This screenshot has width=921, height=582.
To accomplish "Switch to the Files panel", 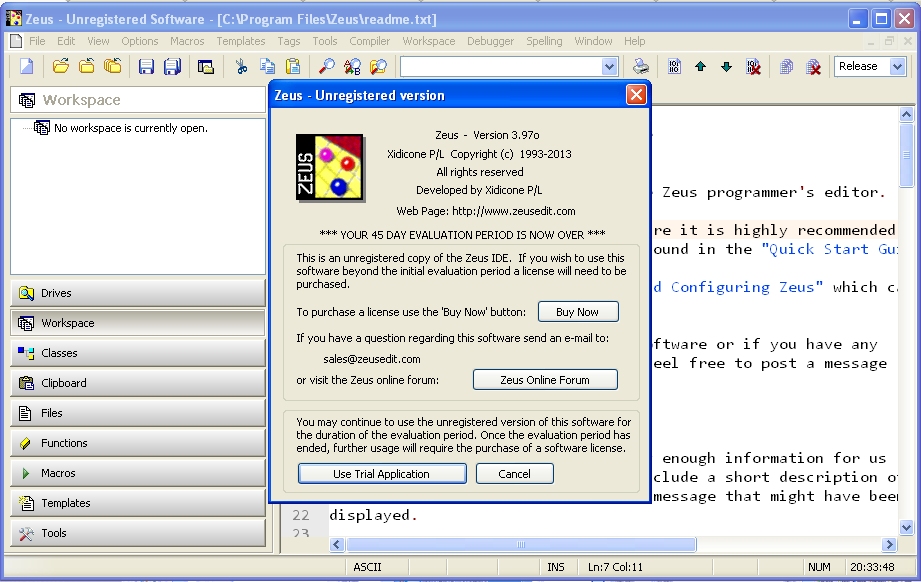I will coord(138,413).
